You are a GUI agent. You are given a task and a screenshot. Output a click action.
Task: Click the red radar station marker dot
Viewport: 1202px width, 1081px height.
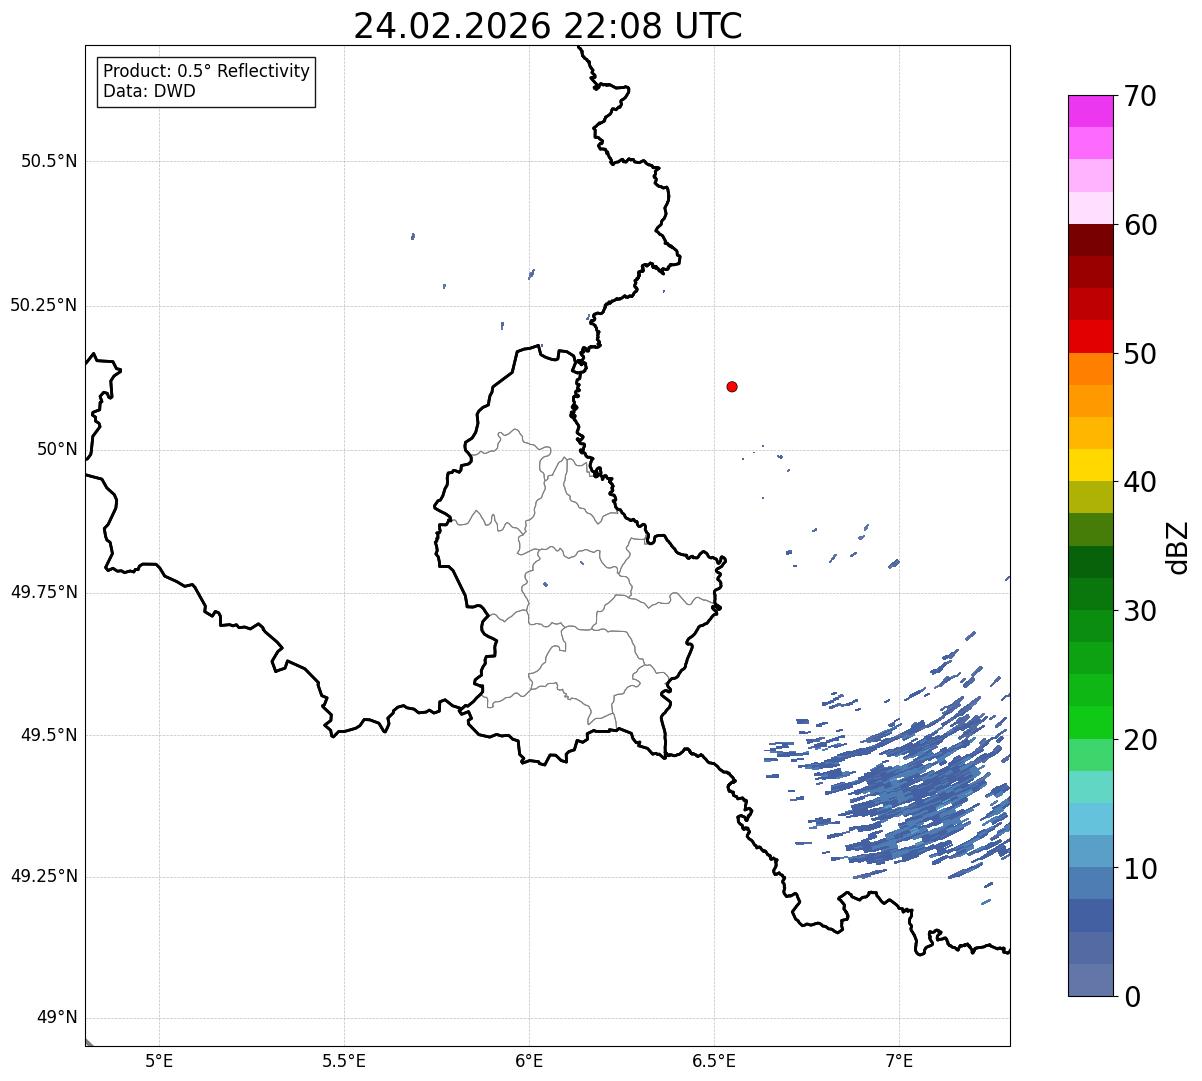click(732, 386)
